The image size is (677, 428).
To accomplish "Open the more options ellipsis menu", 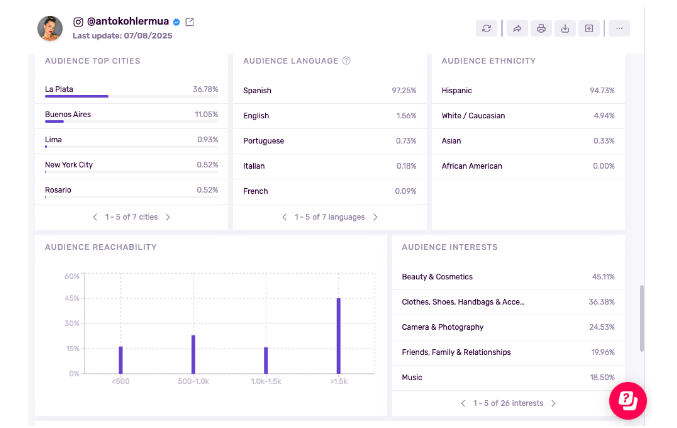I will tap(619, 28).
